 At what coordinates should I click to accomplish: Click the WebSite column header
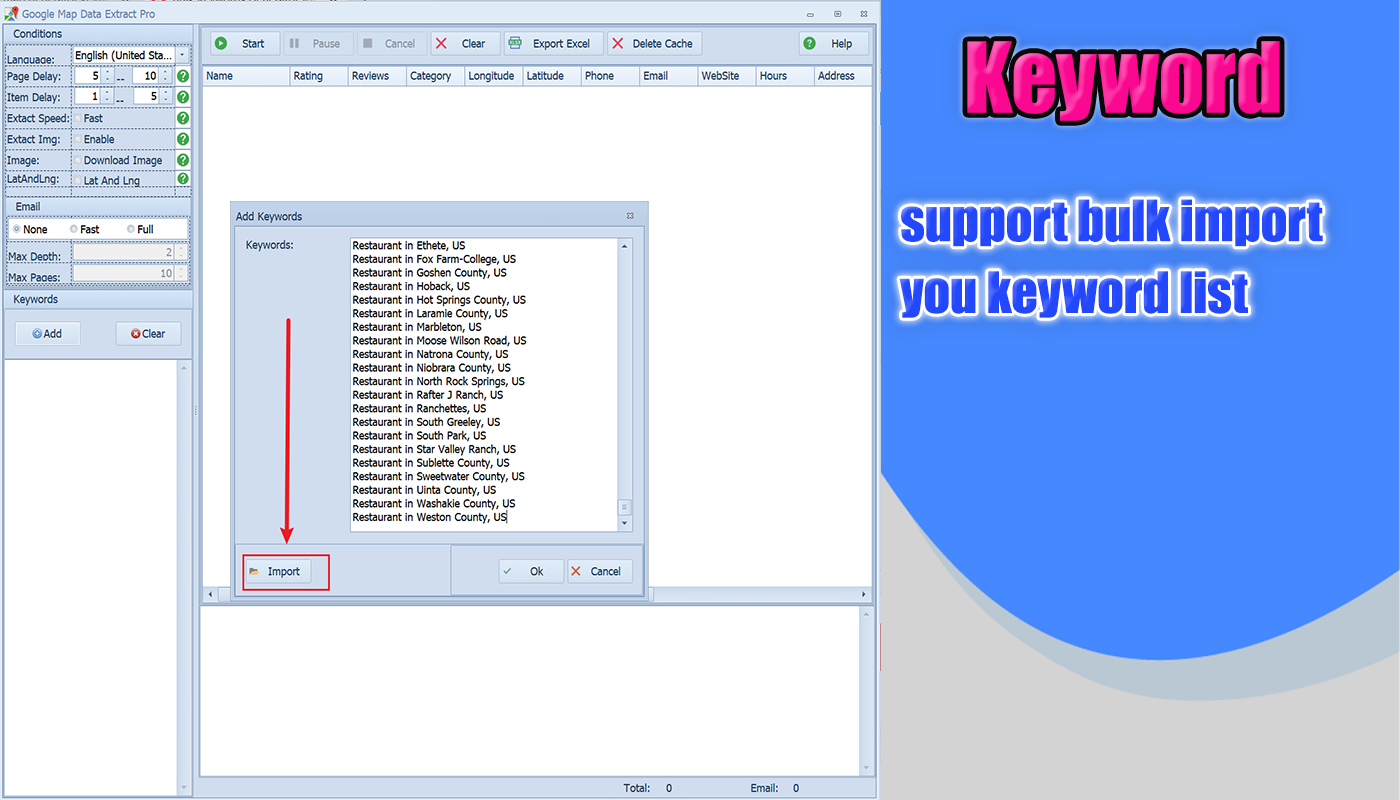(727, 76)
